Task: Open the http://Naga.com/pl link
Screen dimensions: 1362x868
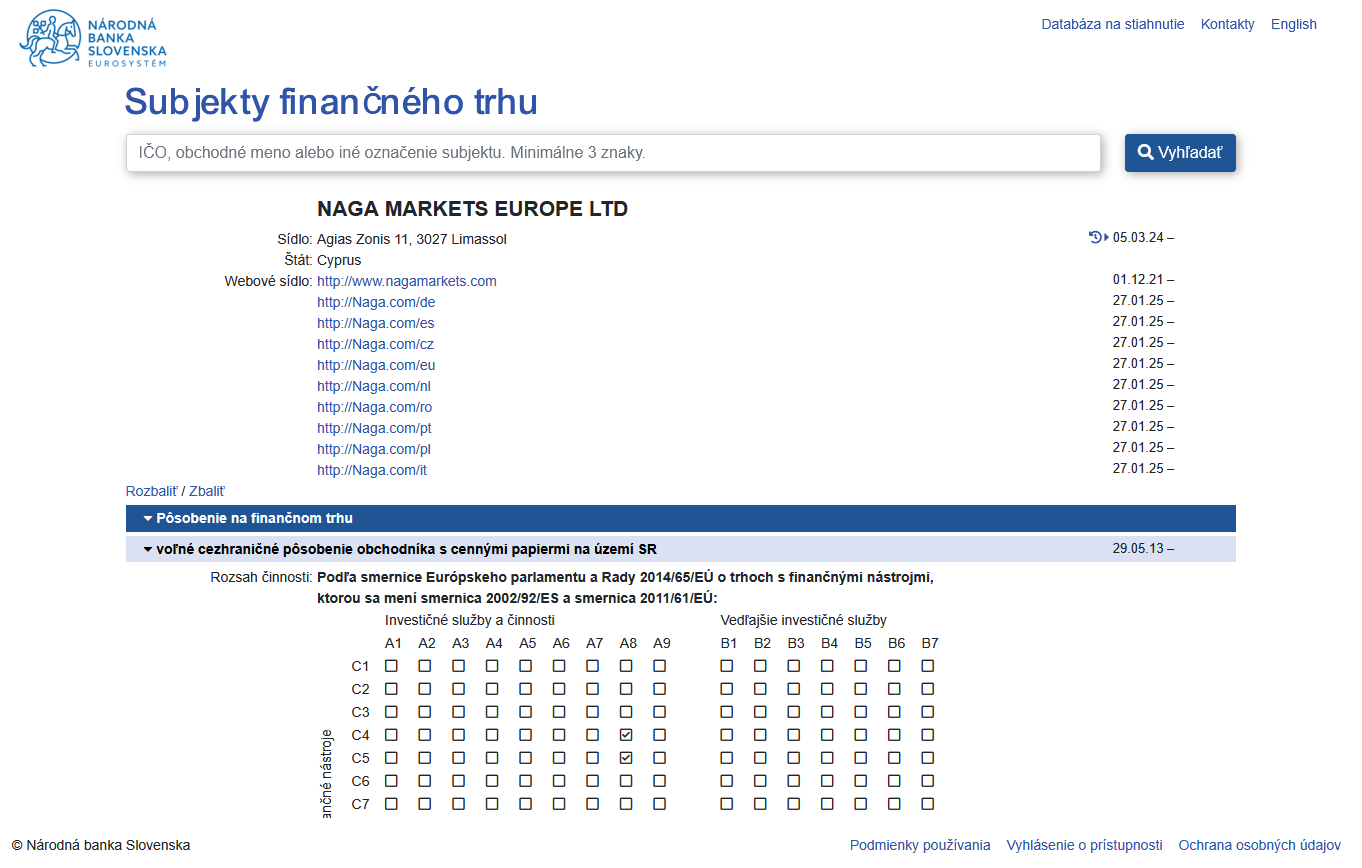Action: (374, 449)
